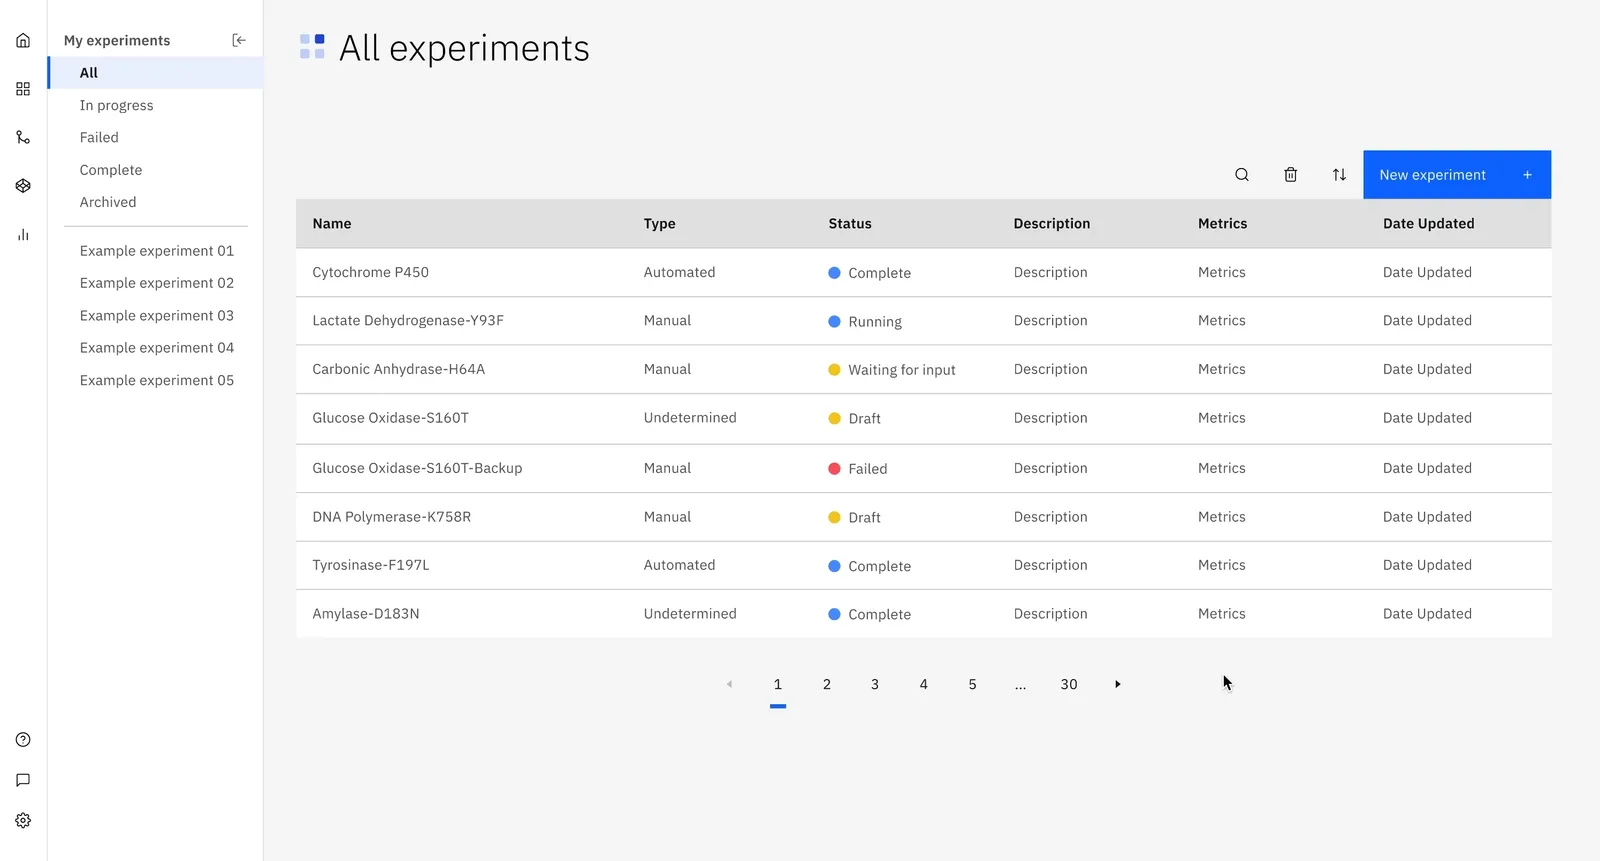Open Carbonic Anhydrase-H64A experiment
This screenshot has height=861, width=1600.
pyautogui.click(x=924, y=370)
